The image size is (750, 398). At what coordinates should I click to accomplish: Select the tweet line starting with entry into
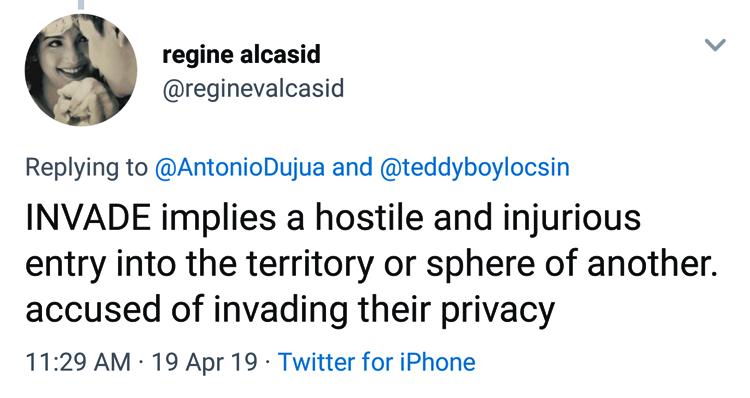(372, 264)
